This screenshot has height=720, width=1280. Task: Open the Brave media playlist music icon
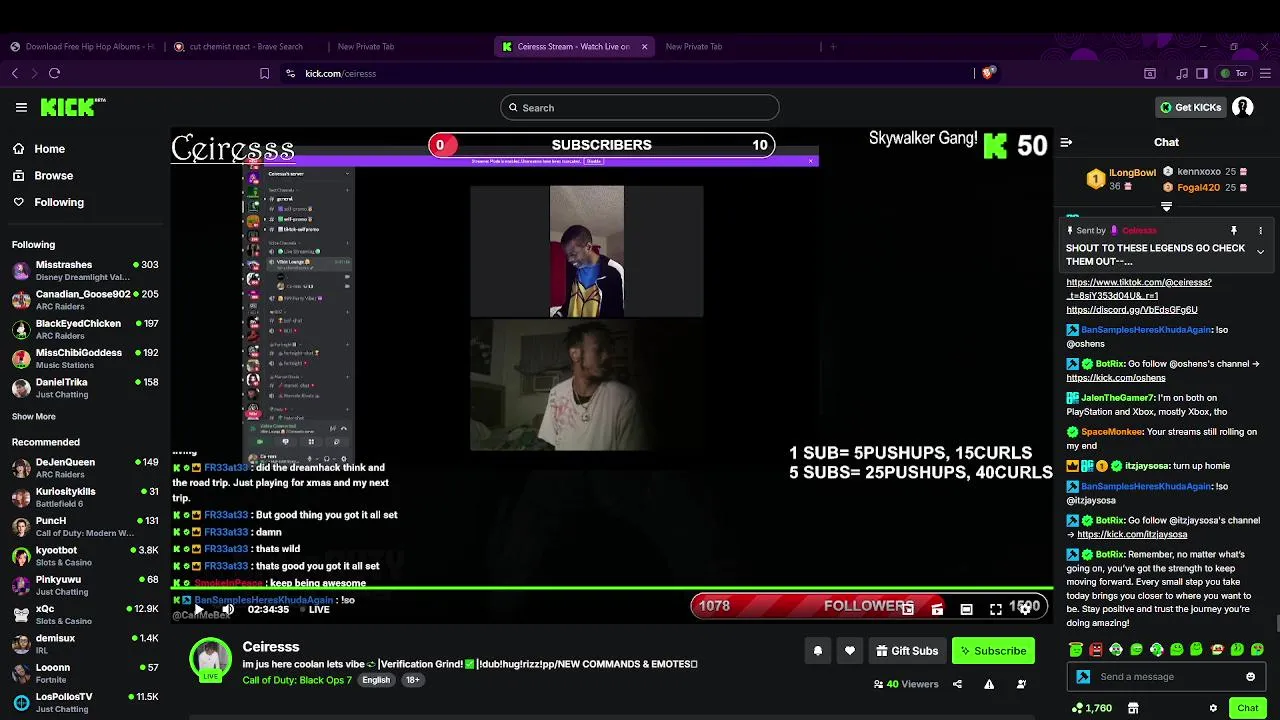click(x=1182, y=73)
